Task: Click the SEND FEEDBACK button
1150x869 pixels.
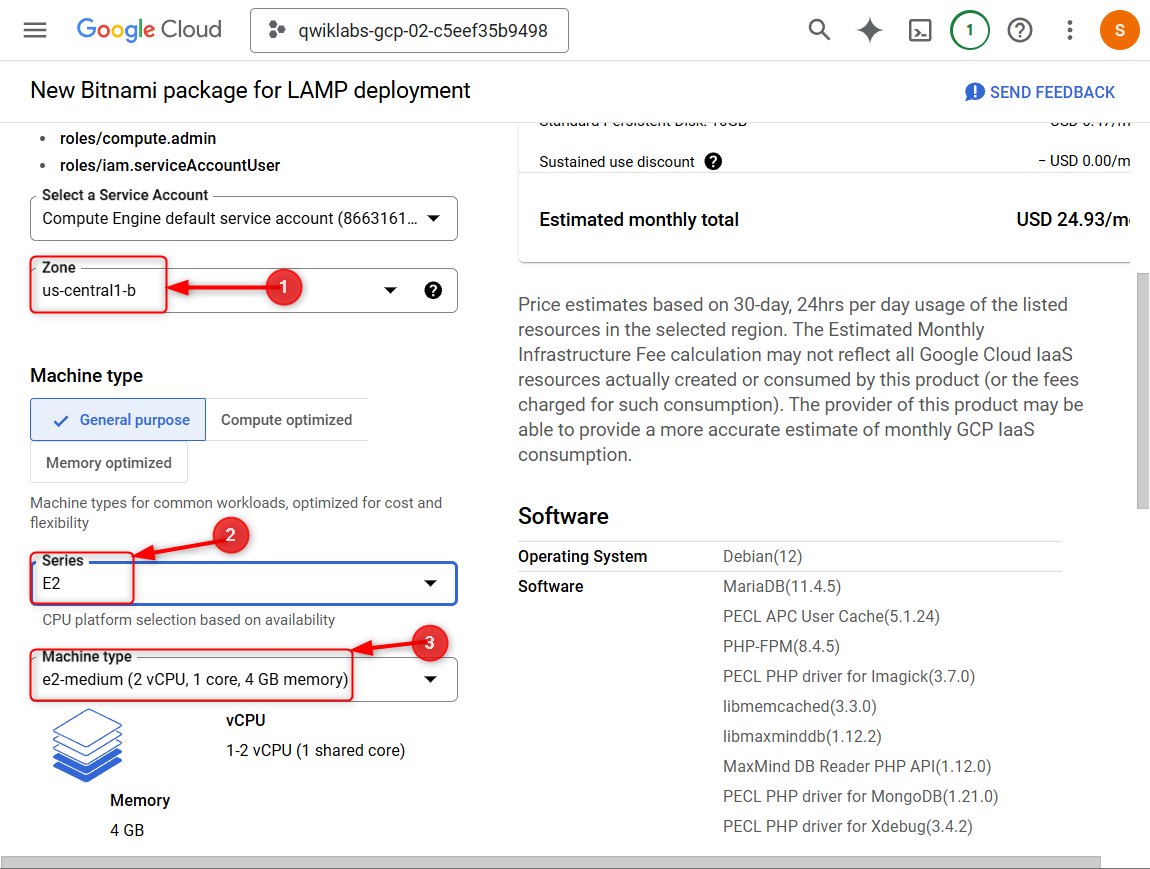Action: coord(1040,92)
